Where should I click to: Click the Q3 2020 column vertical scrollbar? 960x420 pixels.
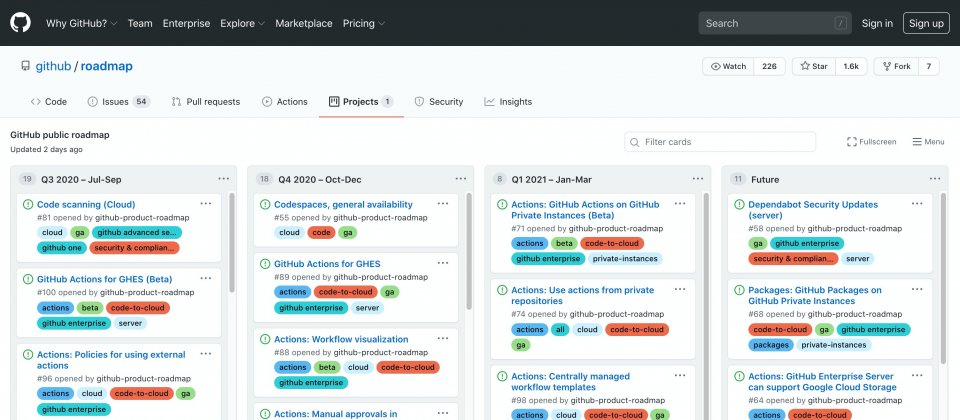pos(231,242)
